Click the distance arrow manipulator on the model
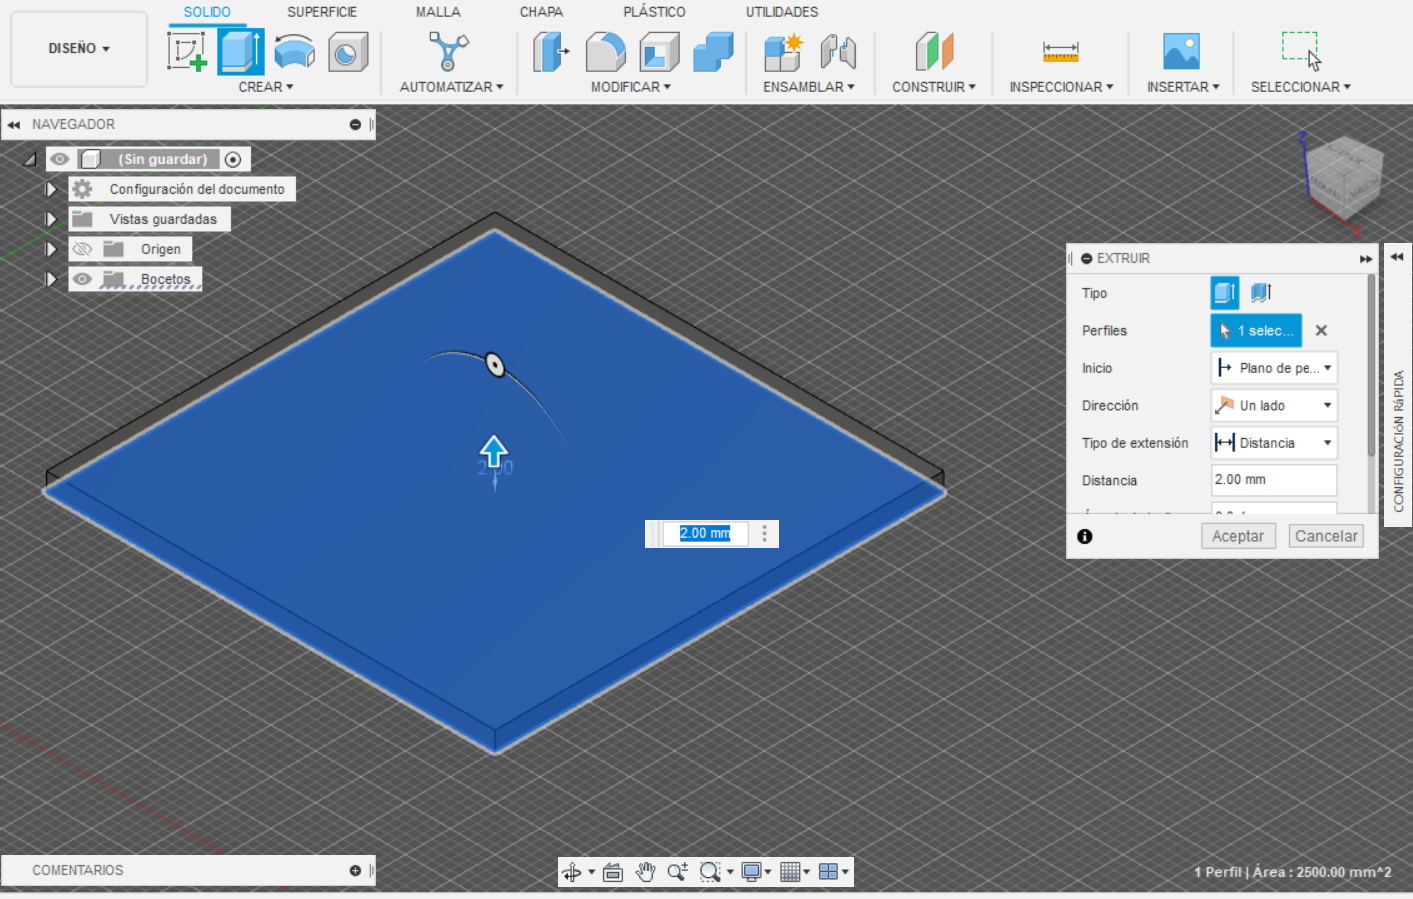The width and height of the screenshot is (1413, 899). tap(494, 451)
